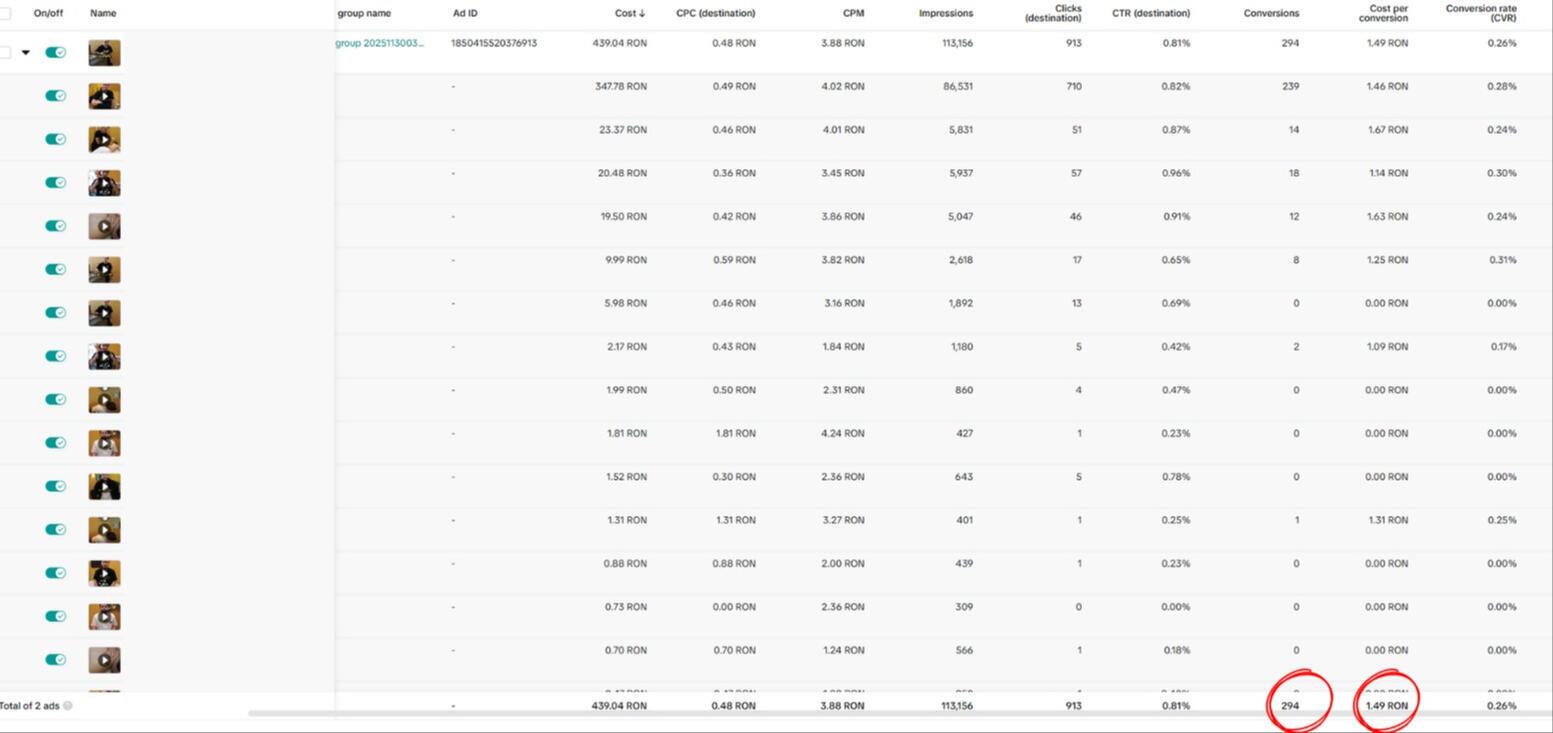Screen dimensions: 1553x733
Task: Sort table by the Conversions column header
Action: pyautogui.click(x=1271, y=13)
